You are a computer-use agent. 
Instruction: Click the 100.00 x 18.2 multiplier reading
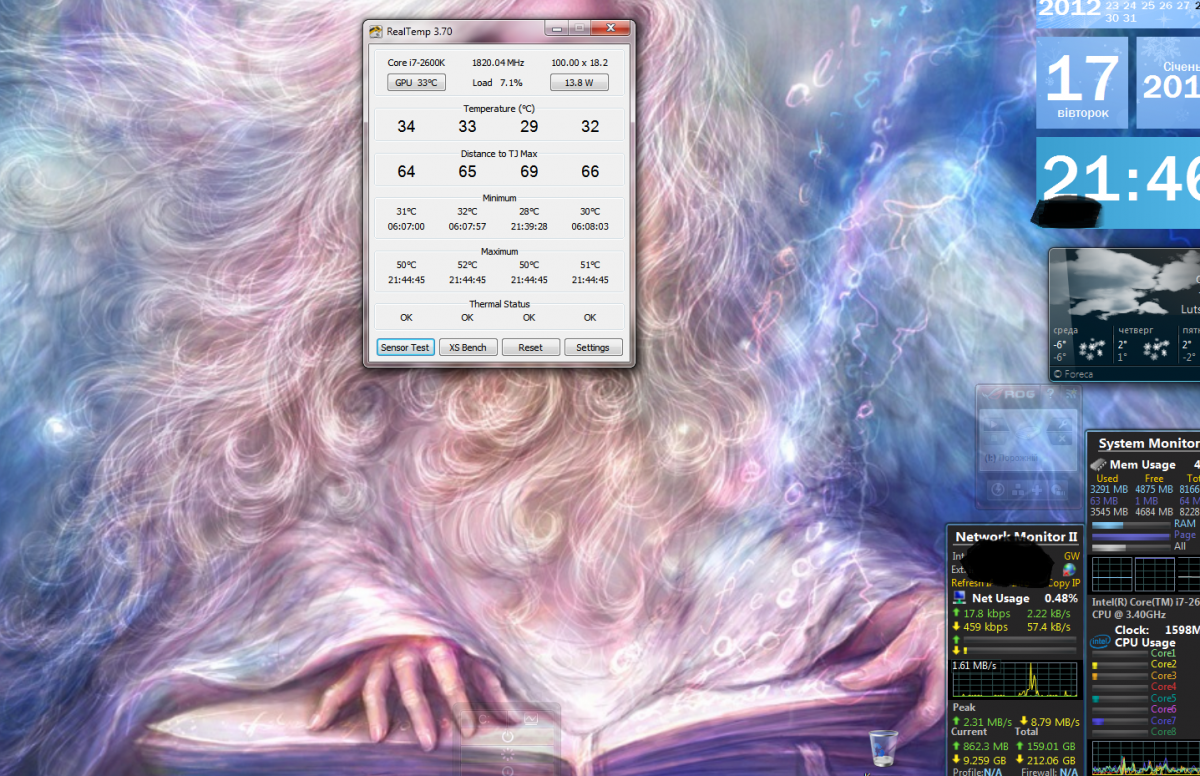pyautogui.click(x=579, y=62)
